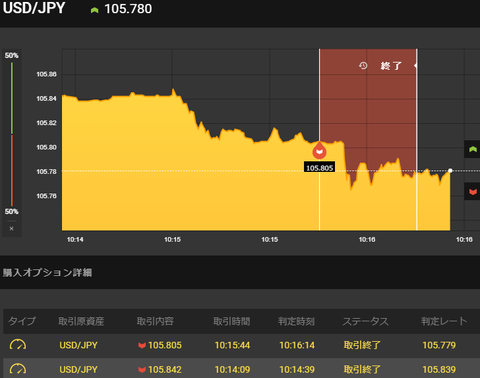Click red arrow beside 105.805 entry
This screenshot has width=480, height=378.
(x=142, y=345)
